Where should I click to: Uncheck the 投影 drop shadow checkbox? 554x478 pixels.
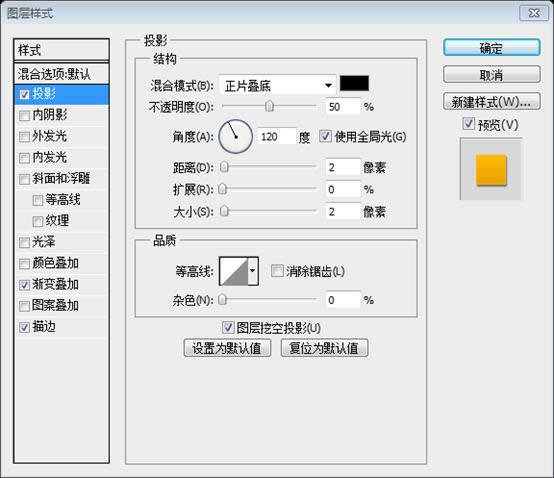[x=24, y=94]
